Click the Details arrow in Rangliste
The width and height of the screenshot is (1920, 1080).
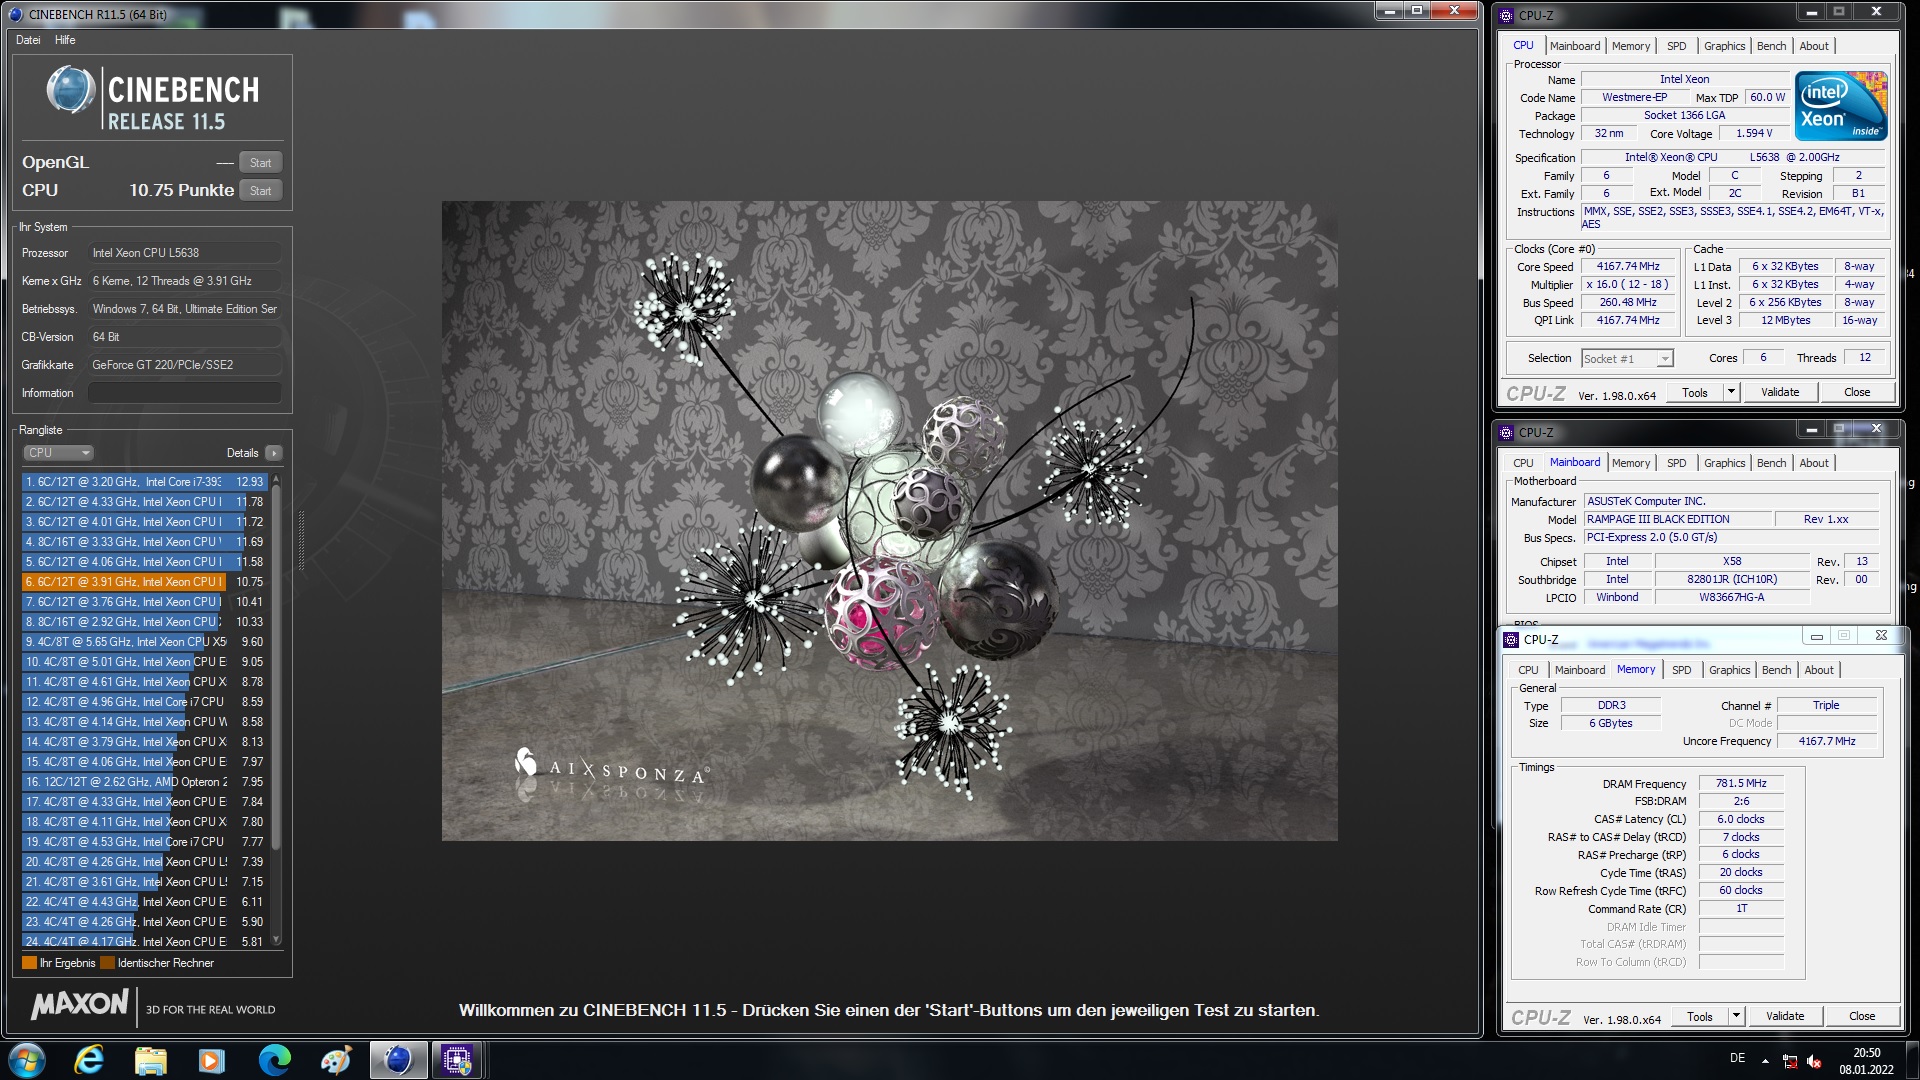click(274, 453)
